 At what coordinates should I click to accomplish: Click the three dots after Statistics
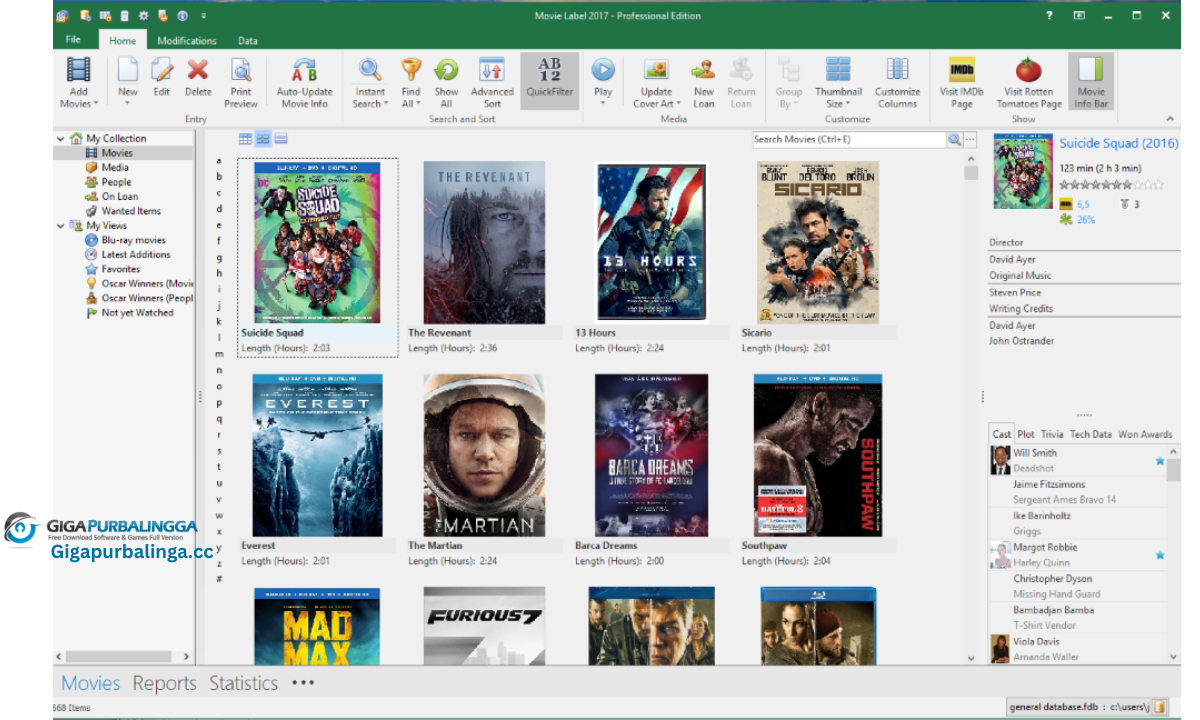point(303,683)
